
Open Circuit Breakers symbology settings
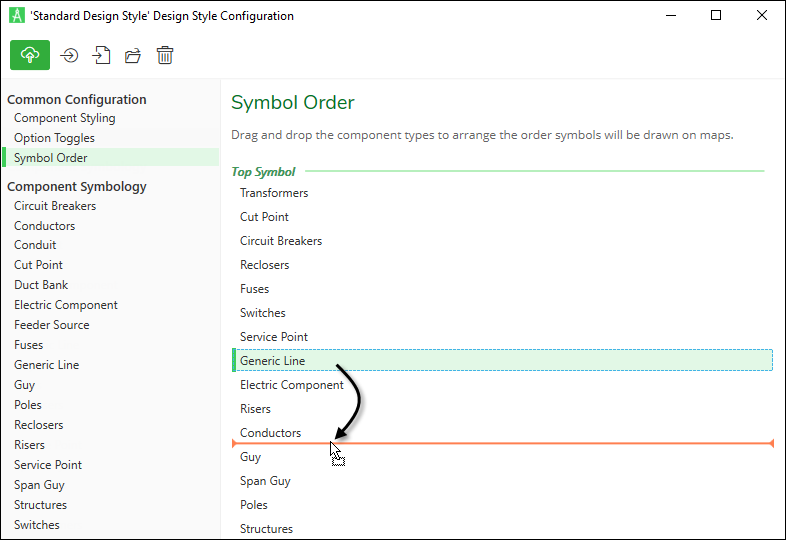55,206
